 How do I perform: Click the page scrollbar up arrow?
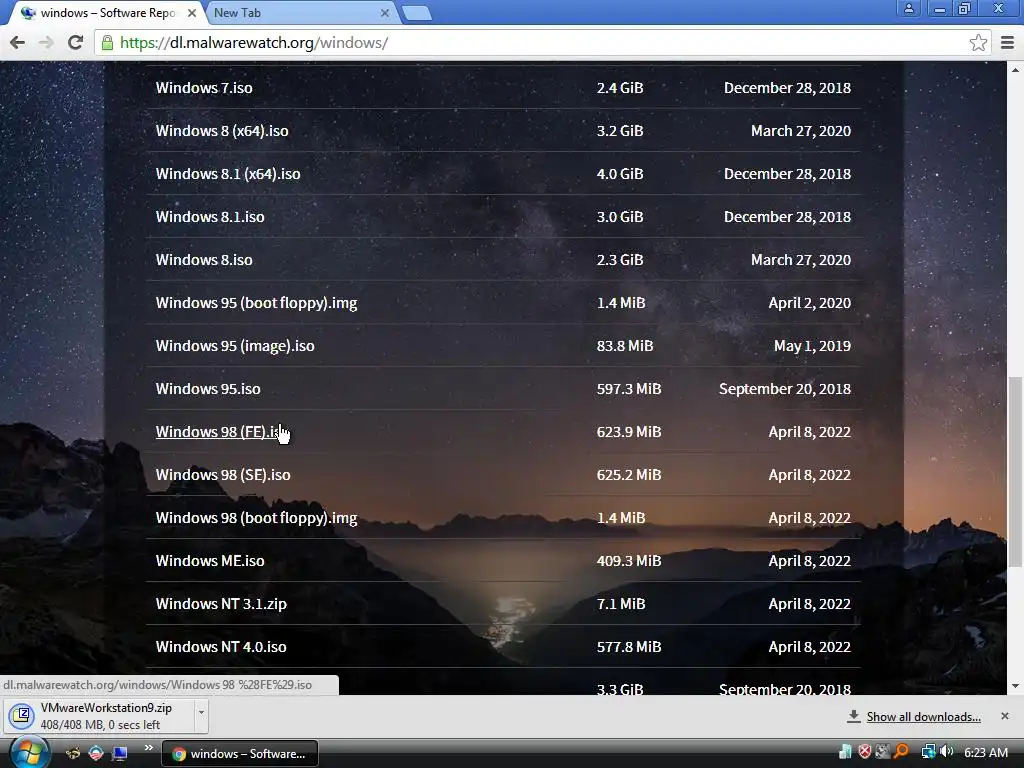pos(1016,70)
